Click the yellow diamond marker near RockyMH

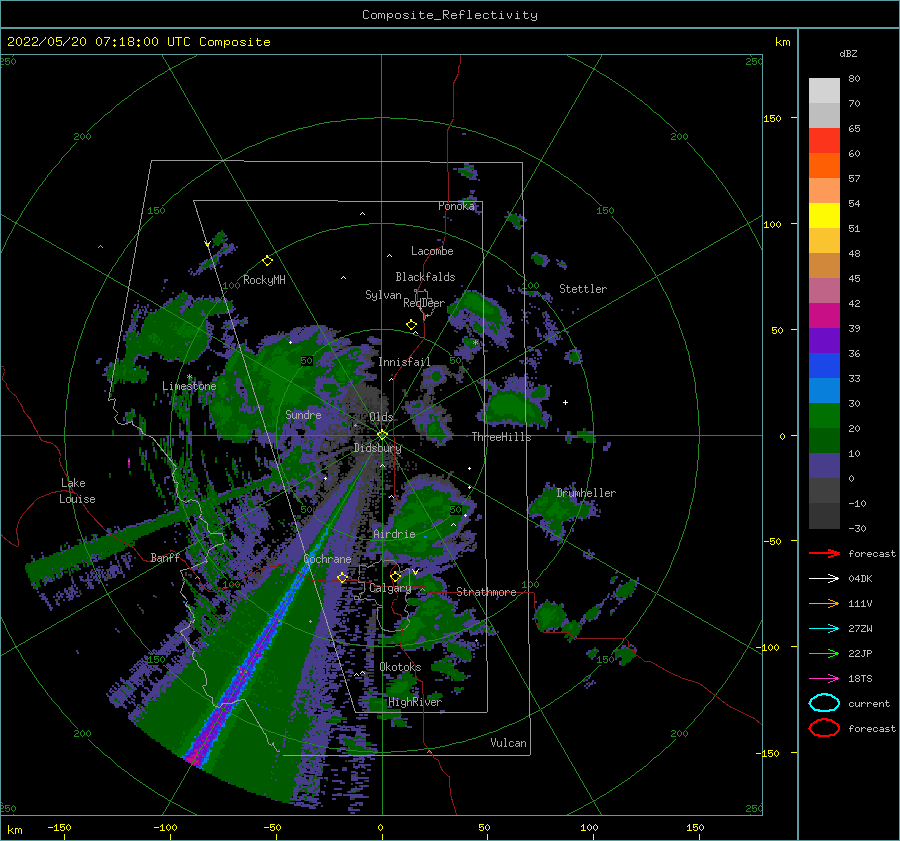(x=267, y=261)
